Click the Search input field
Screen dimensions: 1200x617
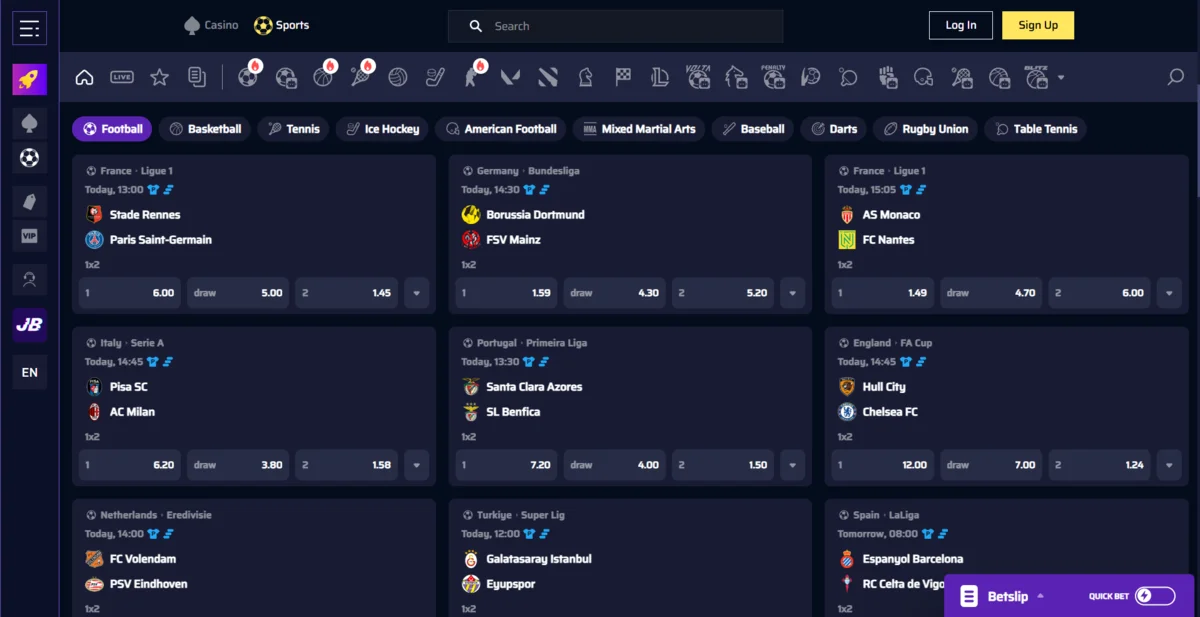(x=630, y=26)
